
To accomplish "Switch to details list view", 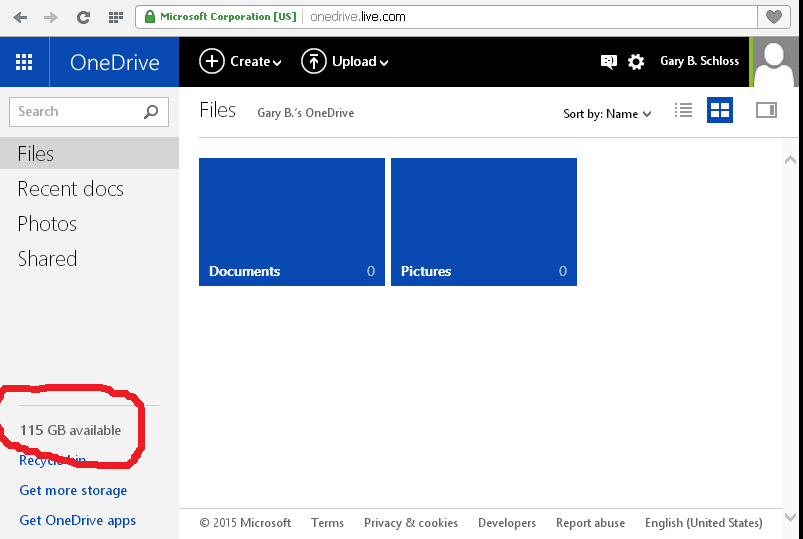I will [683, 110].
